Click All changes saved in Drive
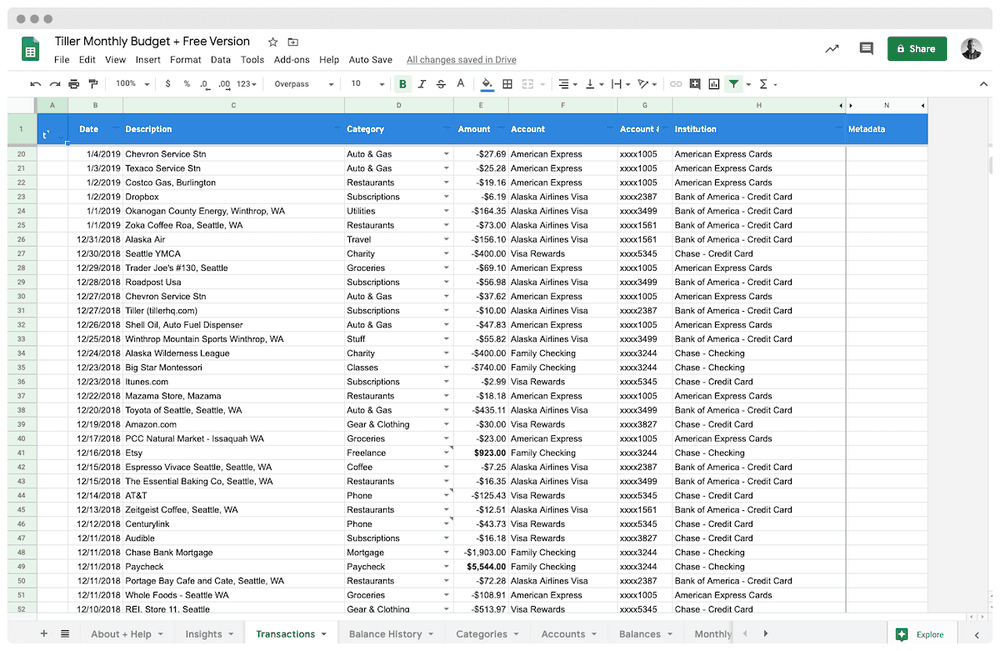Screen dimensions: 1000x651 coord(462,60)
